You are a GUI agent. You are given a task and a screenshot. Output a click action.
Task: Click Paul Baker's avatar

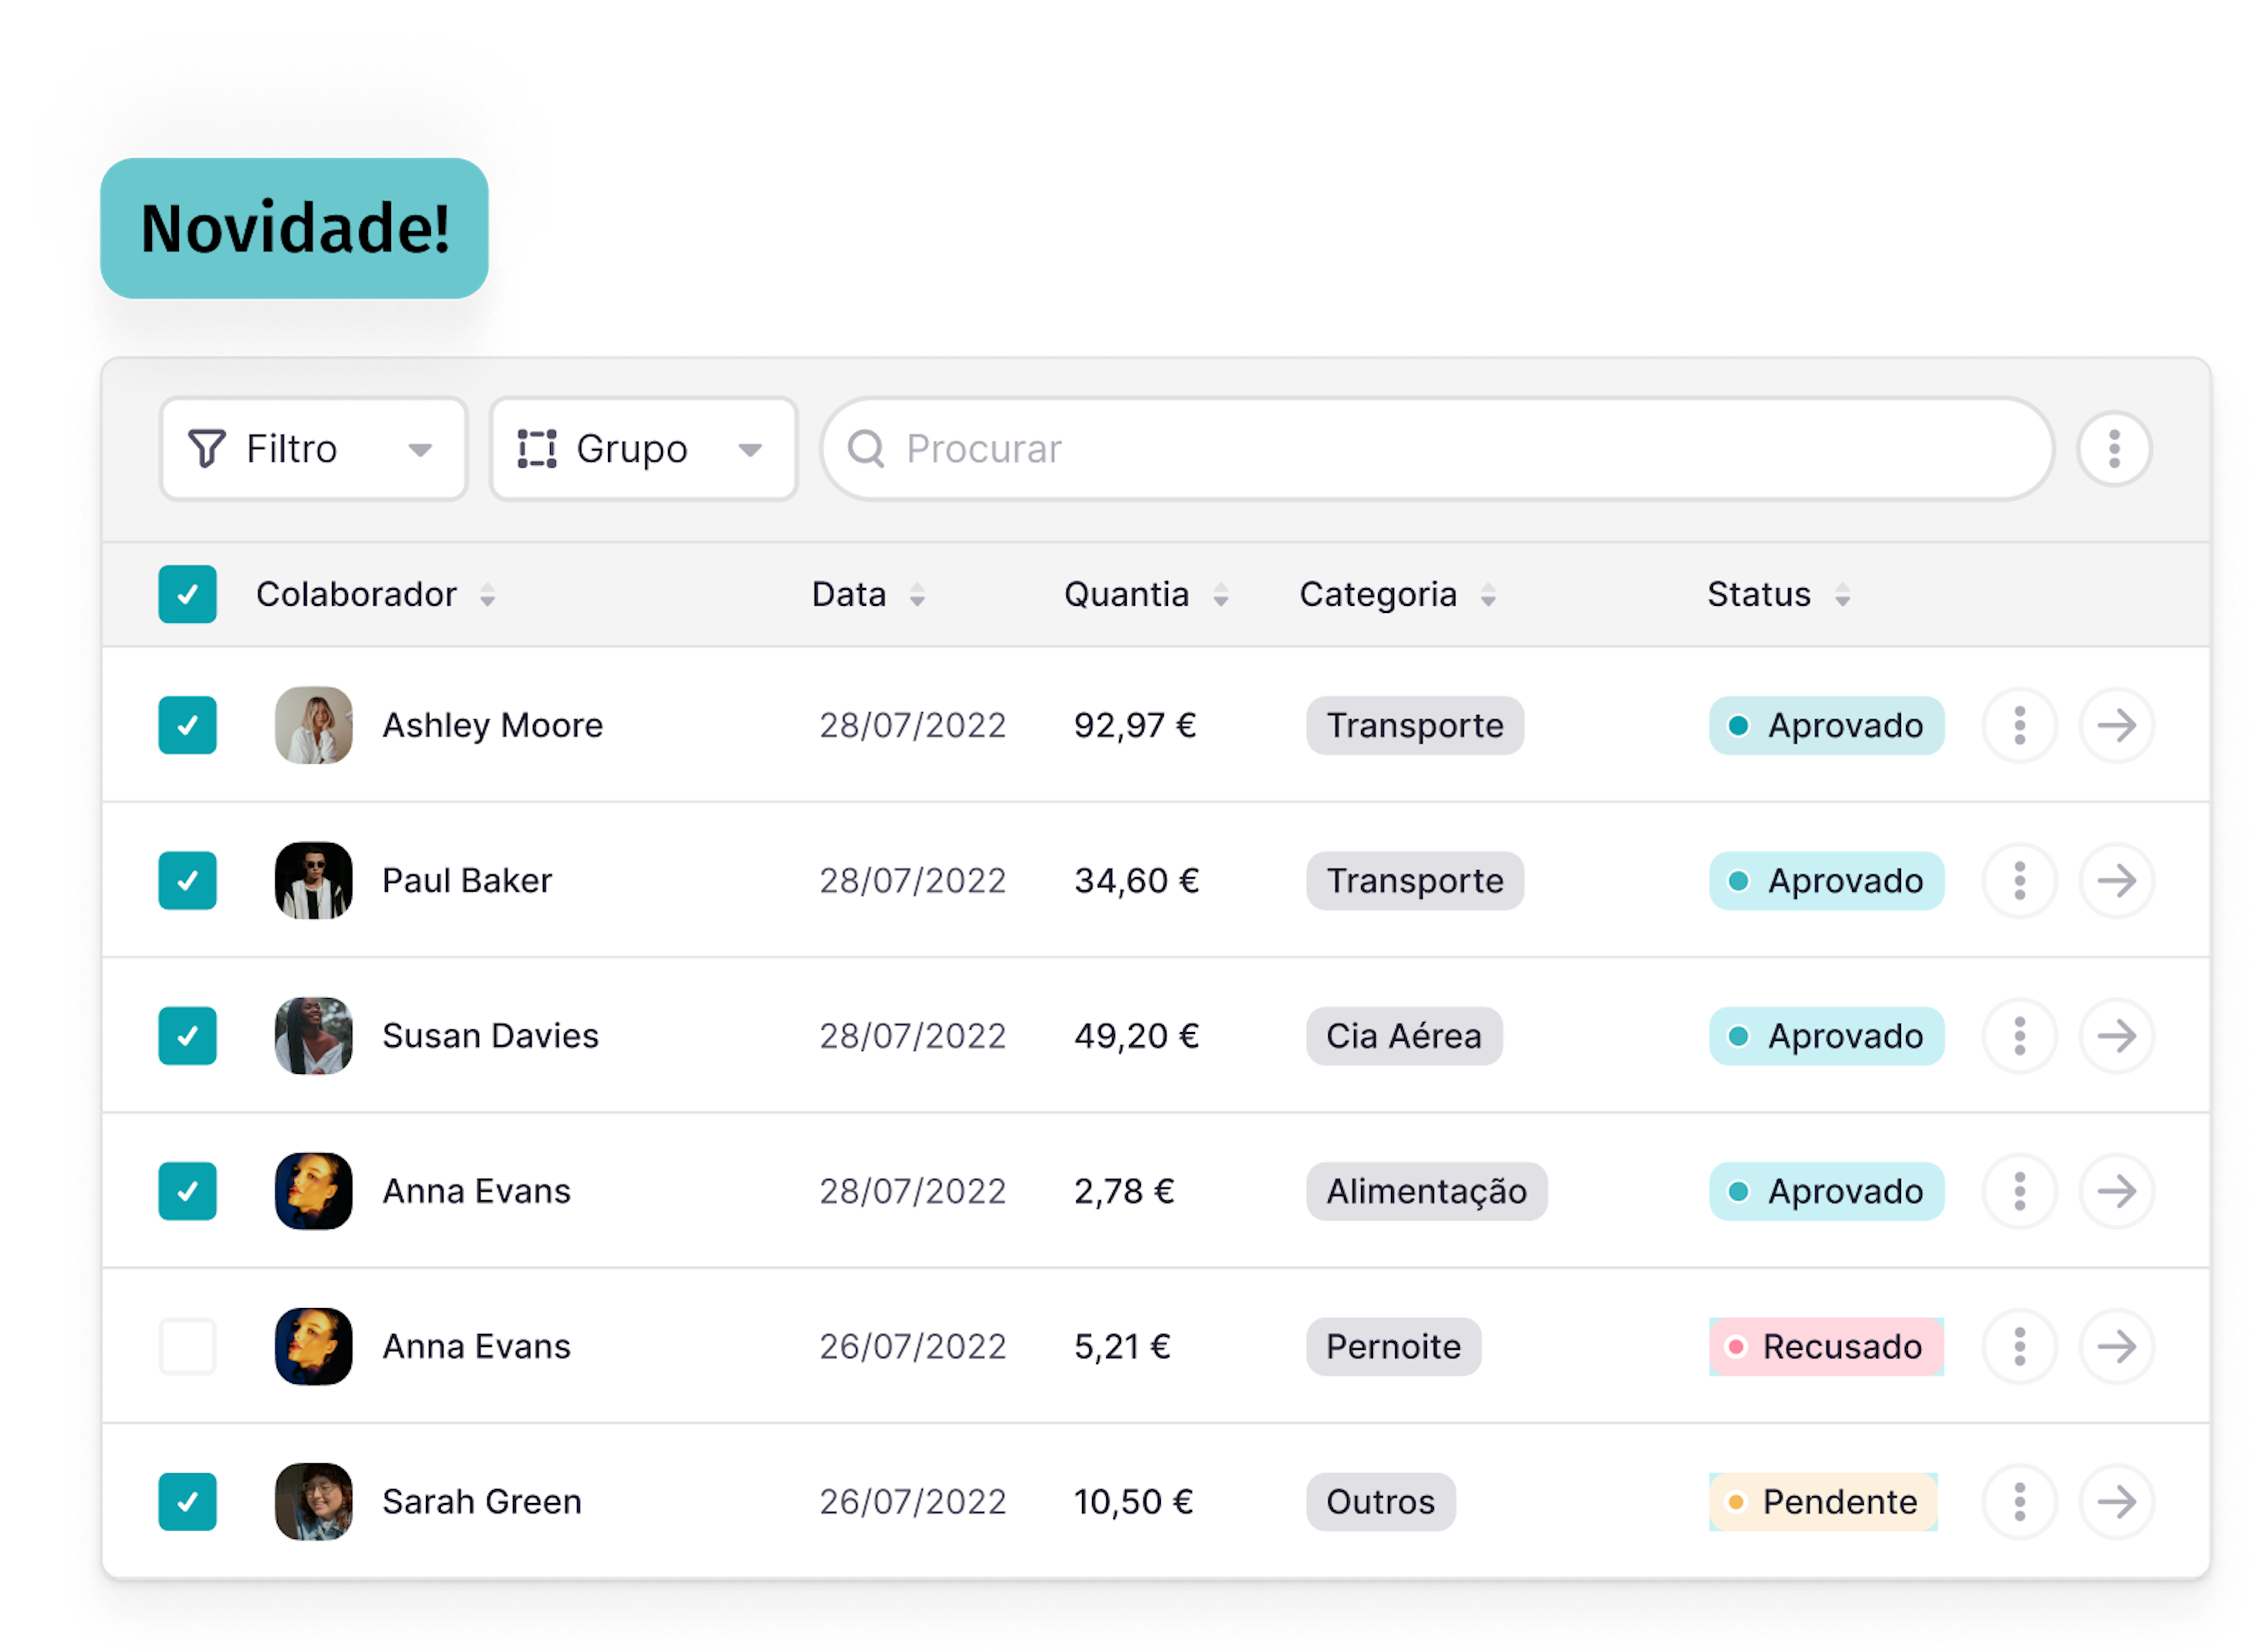pyautogui.click(x=313, y=880)
